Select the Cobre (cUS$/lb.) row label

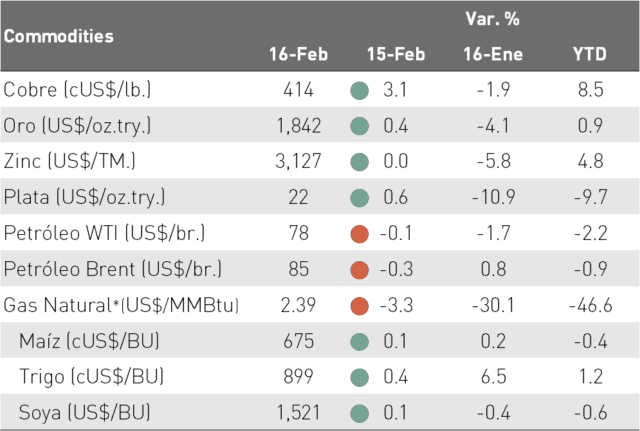pyautogui.click(x=77, y=90)
